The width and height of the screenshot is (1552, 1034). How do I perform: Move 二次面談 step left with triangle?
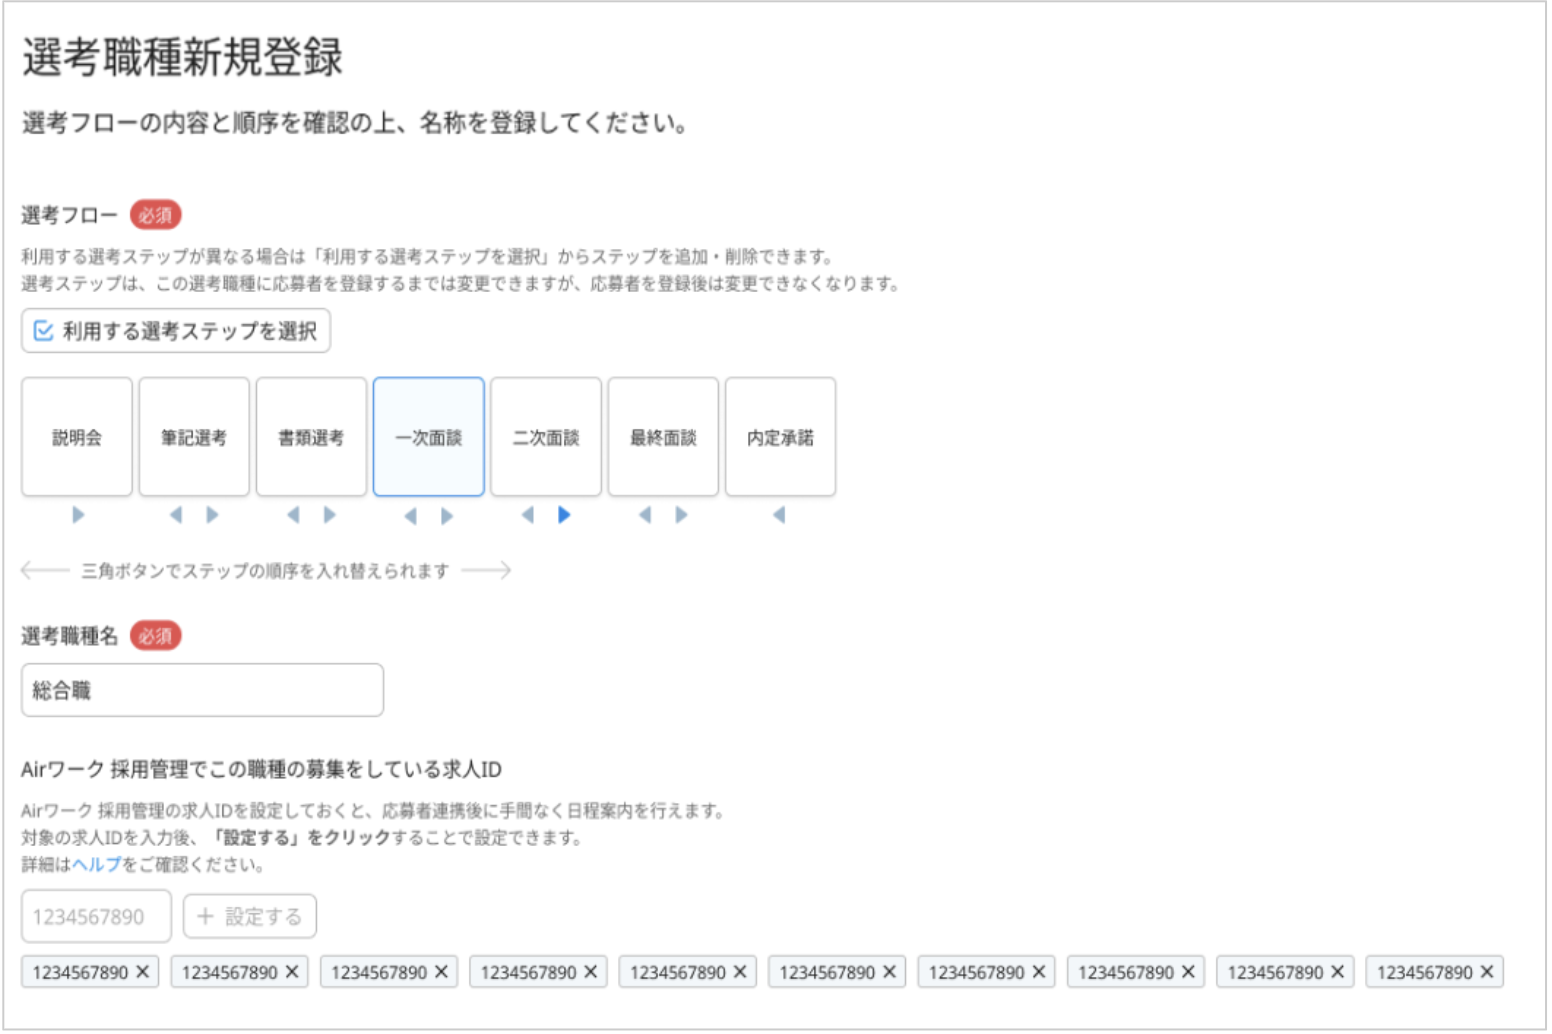[527, 515]
